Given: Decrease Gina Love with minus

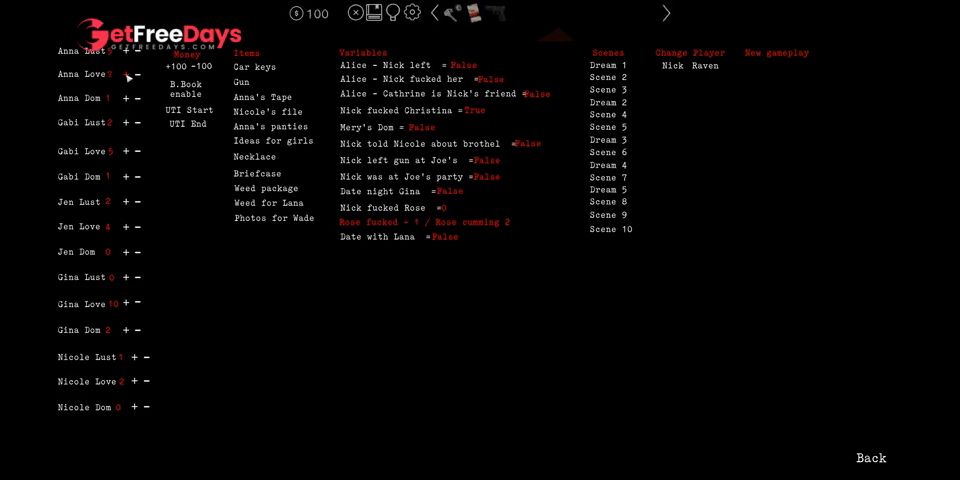Looking at the screenshot, I should 138,302.
